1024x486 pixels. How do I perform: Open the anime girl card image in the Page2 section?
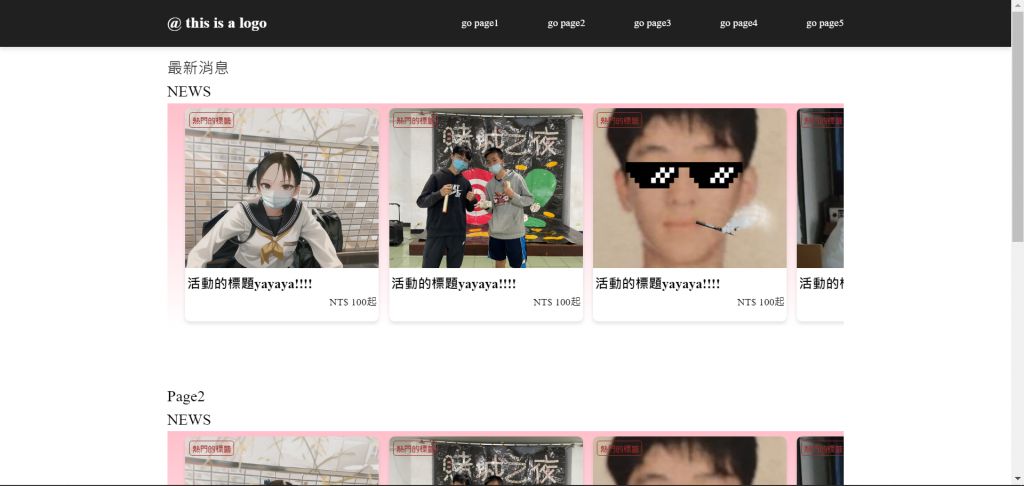(281, 461)
